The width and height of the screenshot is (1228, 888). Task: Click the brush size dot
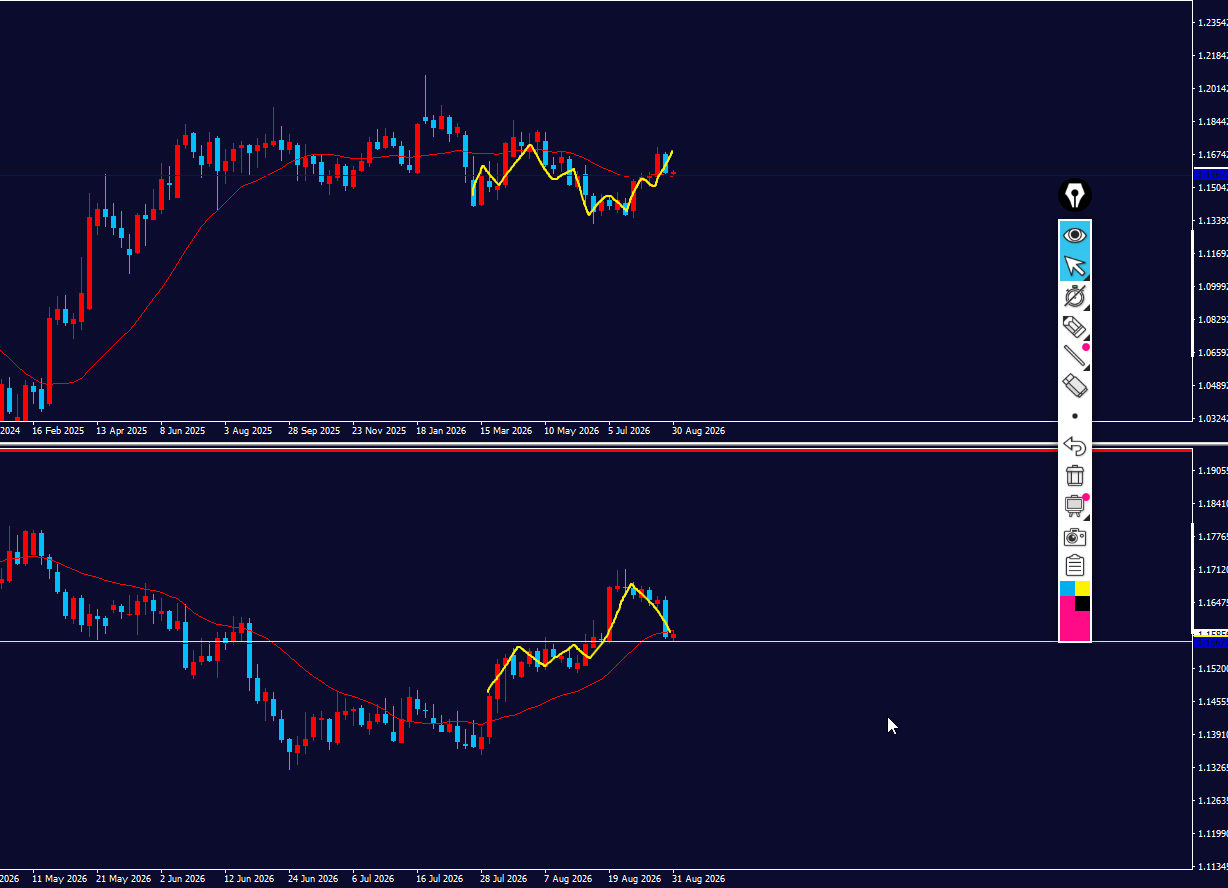1075,416
